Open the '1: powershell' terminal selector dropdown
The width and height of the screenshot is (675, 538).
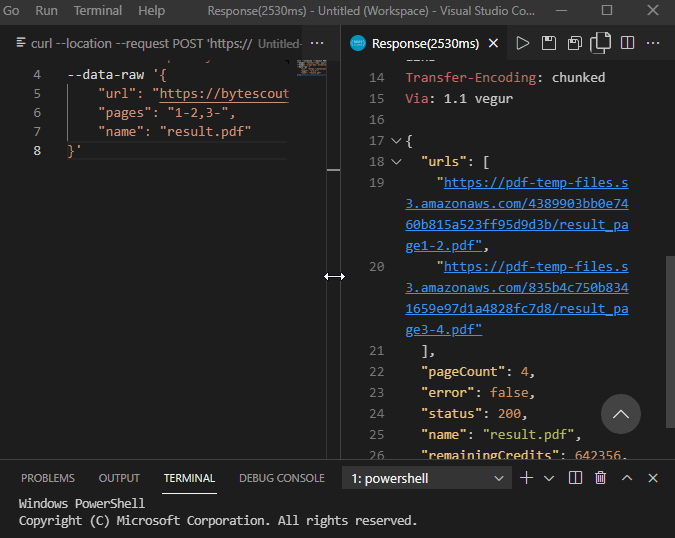[x=426, y=478]
